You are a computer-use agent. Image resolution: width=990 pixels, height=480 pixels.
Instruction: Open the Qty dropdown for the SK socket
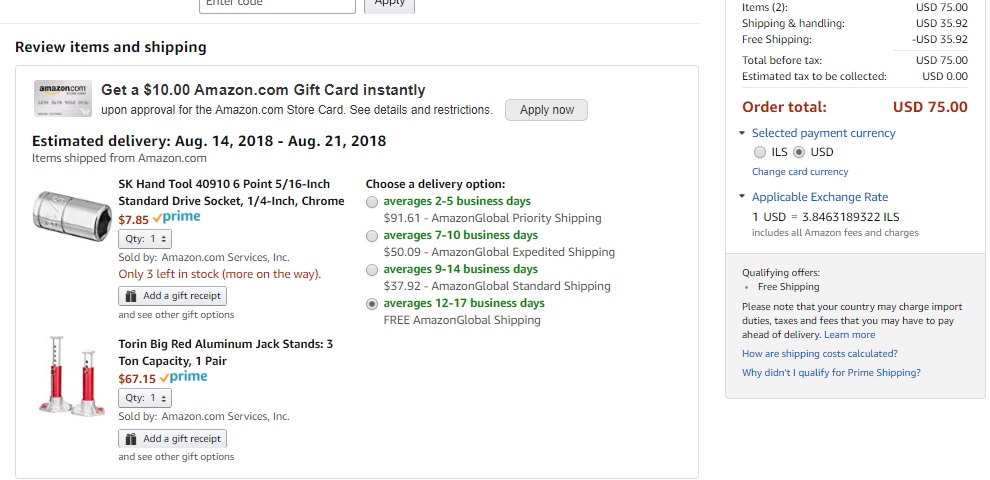pyautogui.click(x=145, y=239)
